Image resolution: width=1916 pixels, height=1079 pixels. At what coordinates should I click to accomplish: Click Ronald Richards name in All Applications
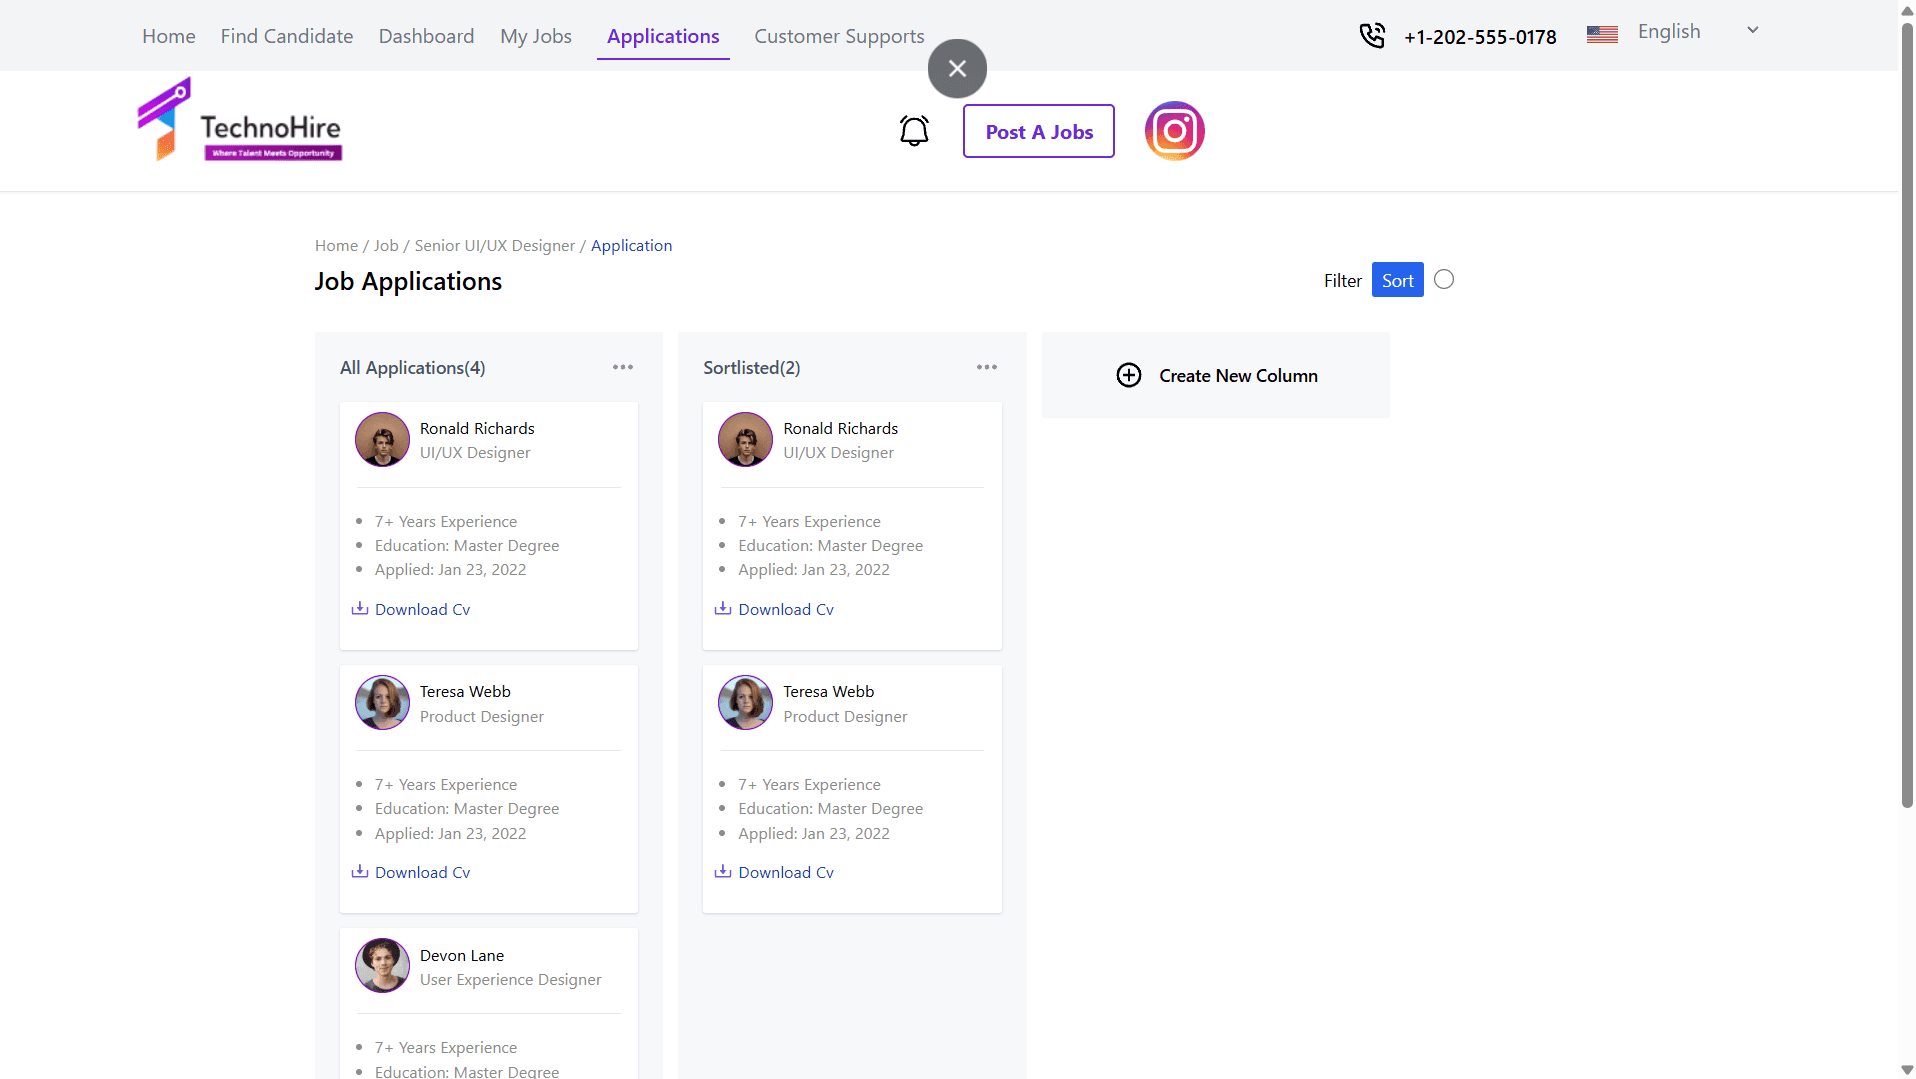point(477,429)
